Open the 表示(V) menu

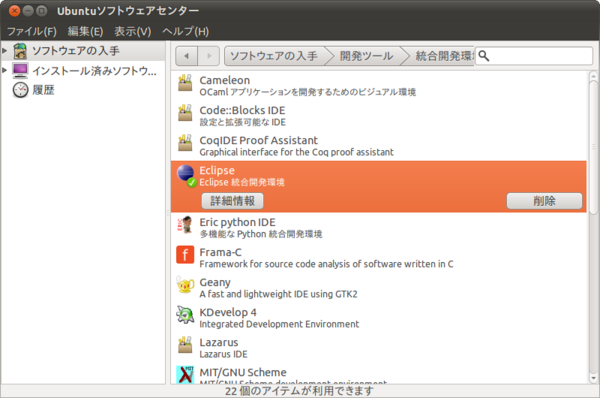[x=132, y=31]
